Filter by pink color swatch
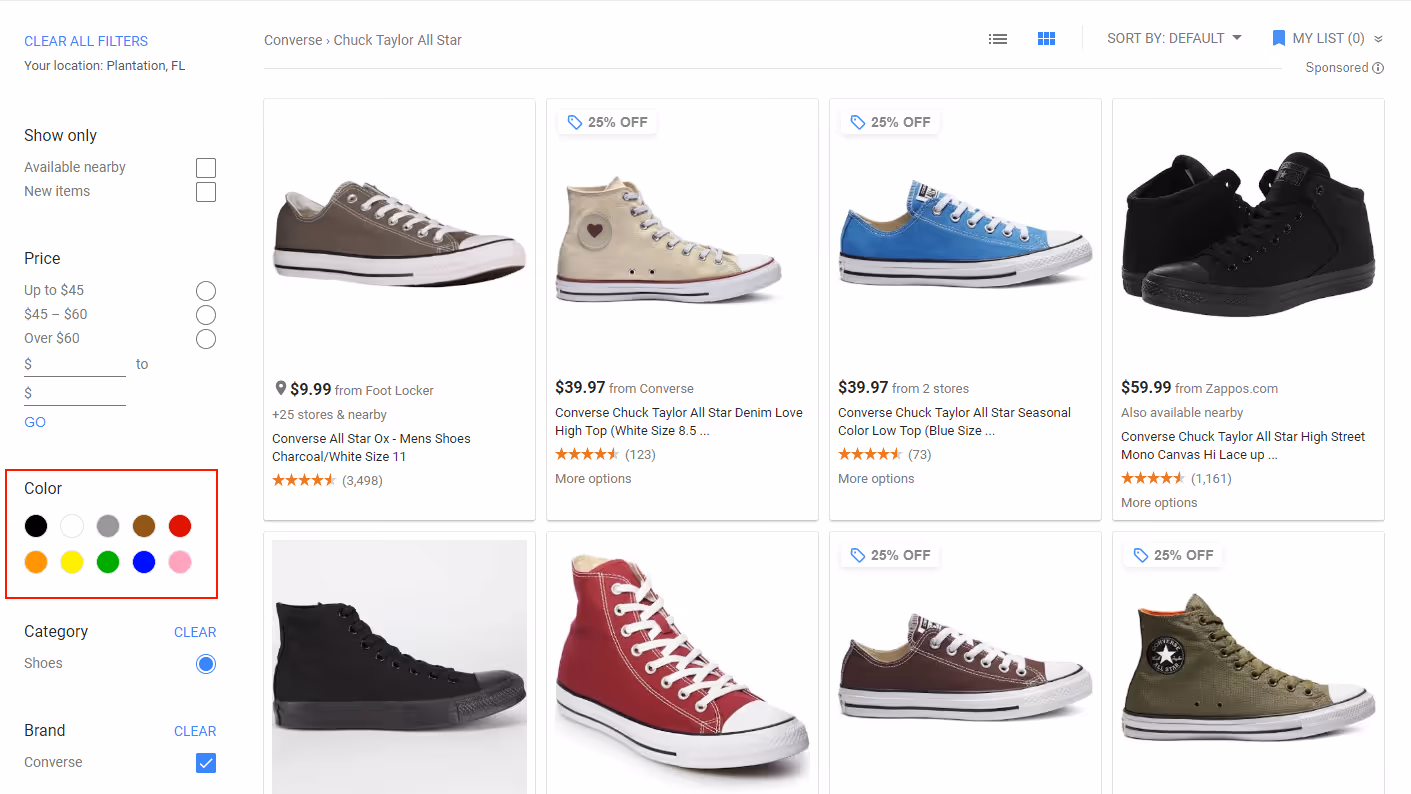 180,562
